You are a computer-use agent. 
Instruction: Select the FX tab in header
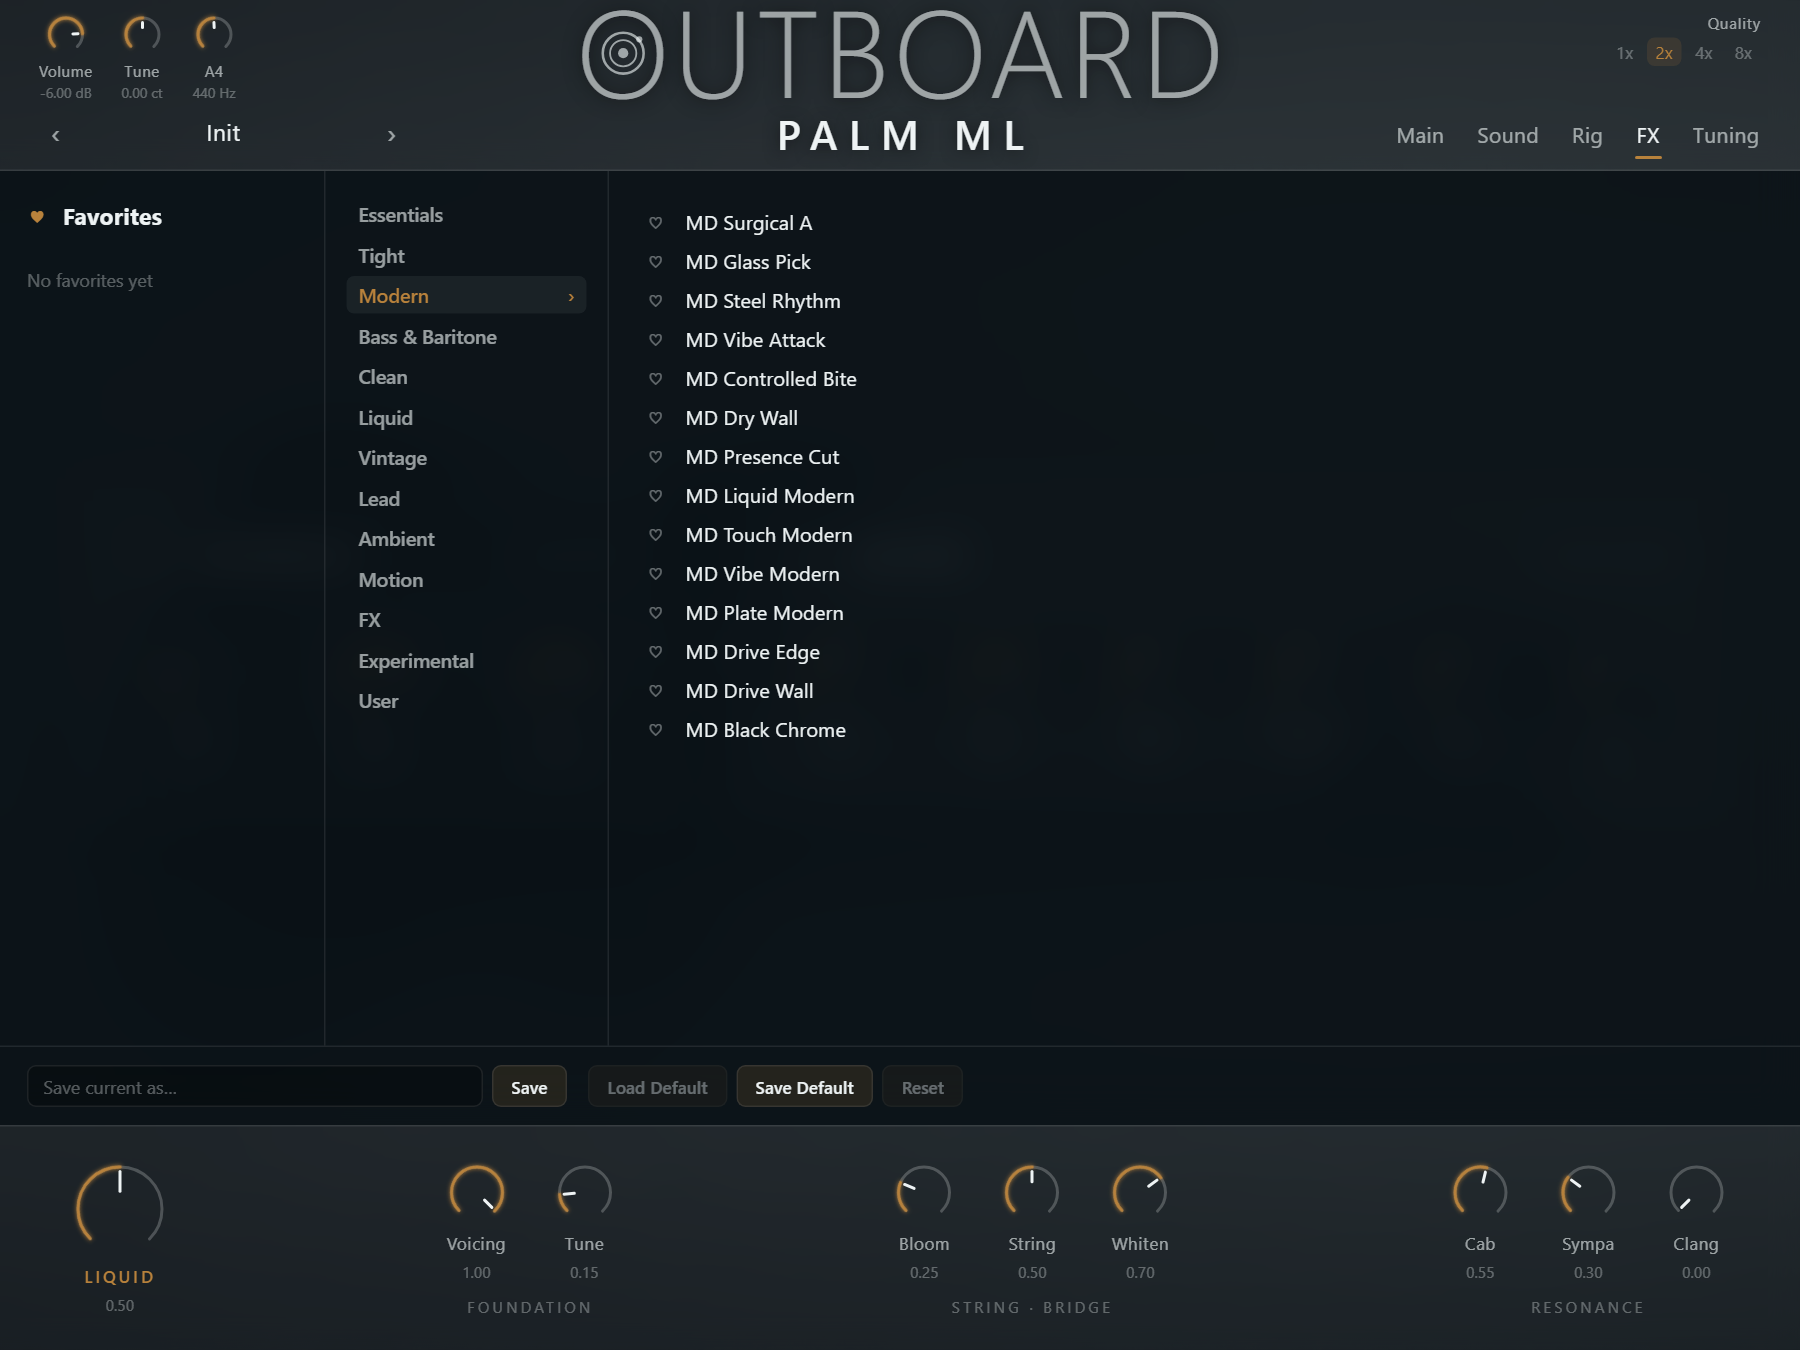pyautogui.click(x=1648, y=136)
